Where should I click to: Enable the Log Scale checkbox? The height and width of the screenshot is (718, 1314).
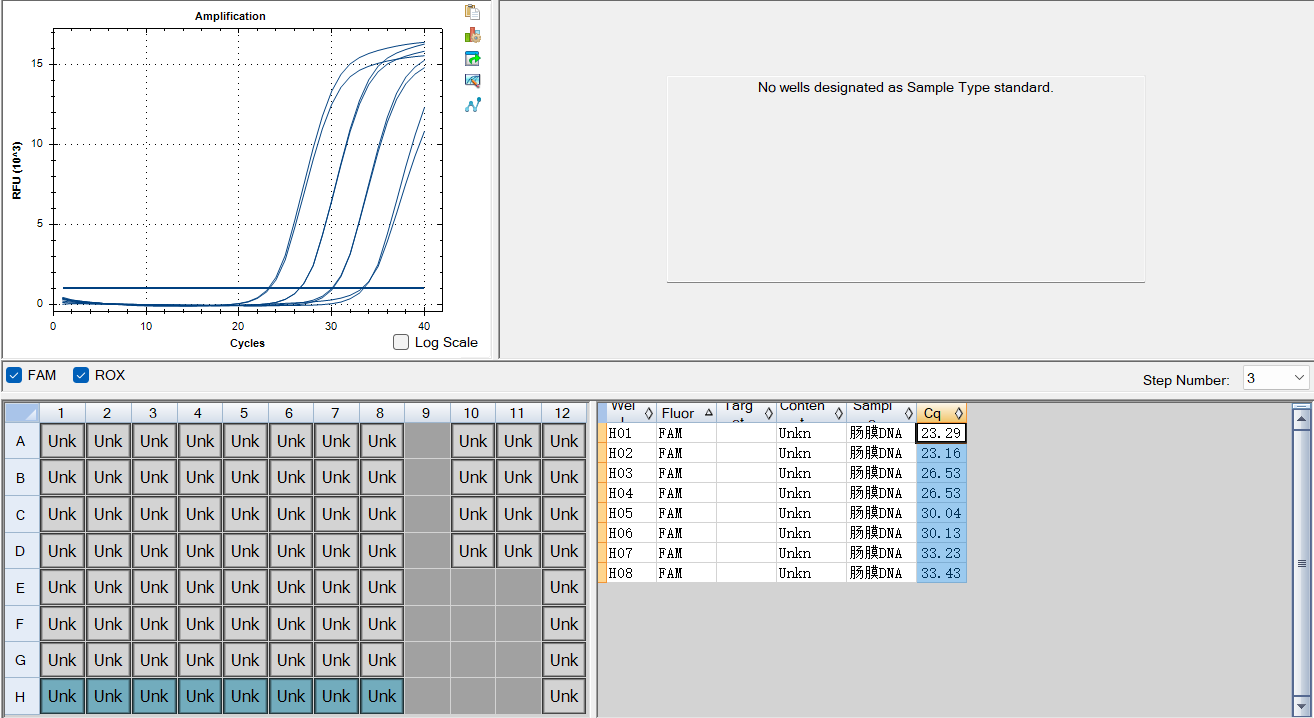click(x=401, y=342)
